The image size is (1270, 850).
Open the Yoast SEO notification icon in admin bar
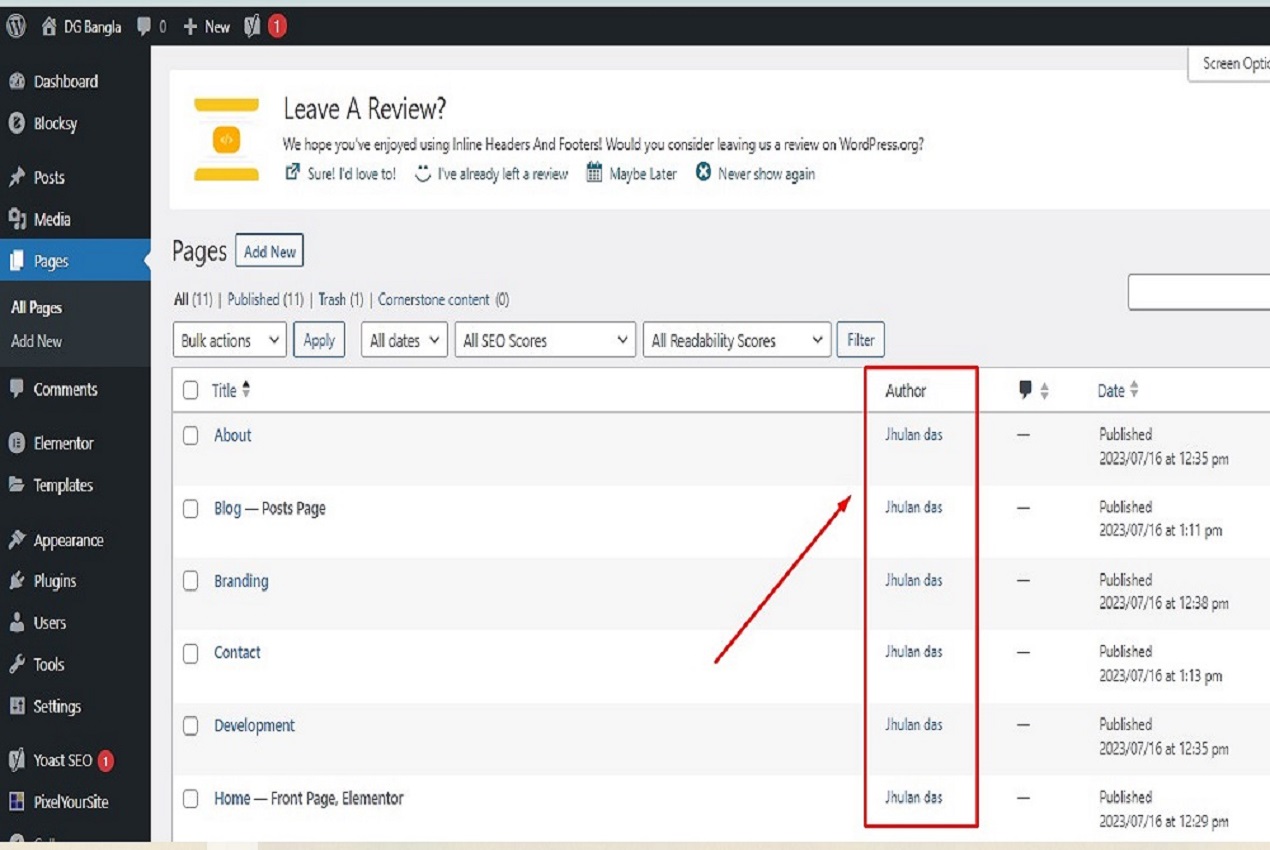click(253, 27)
